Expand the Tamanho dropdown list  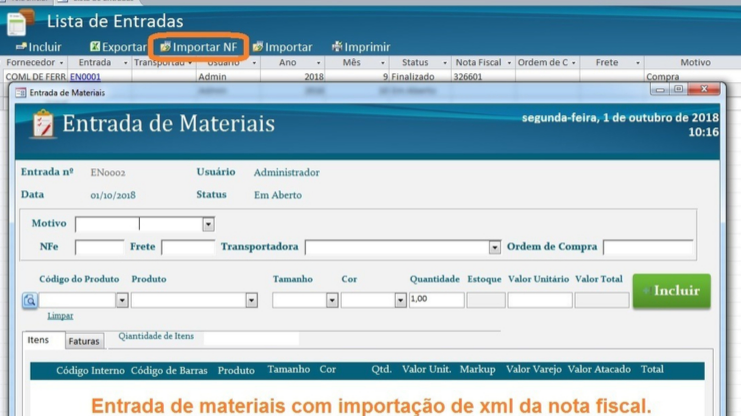click(x=332, y=300)
